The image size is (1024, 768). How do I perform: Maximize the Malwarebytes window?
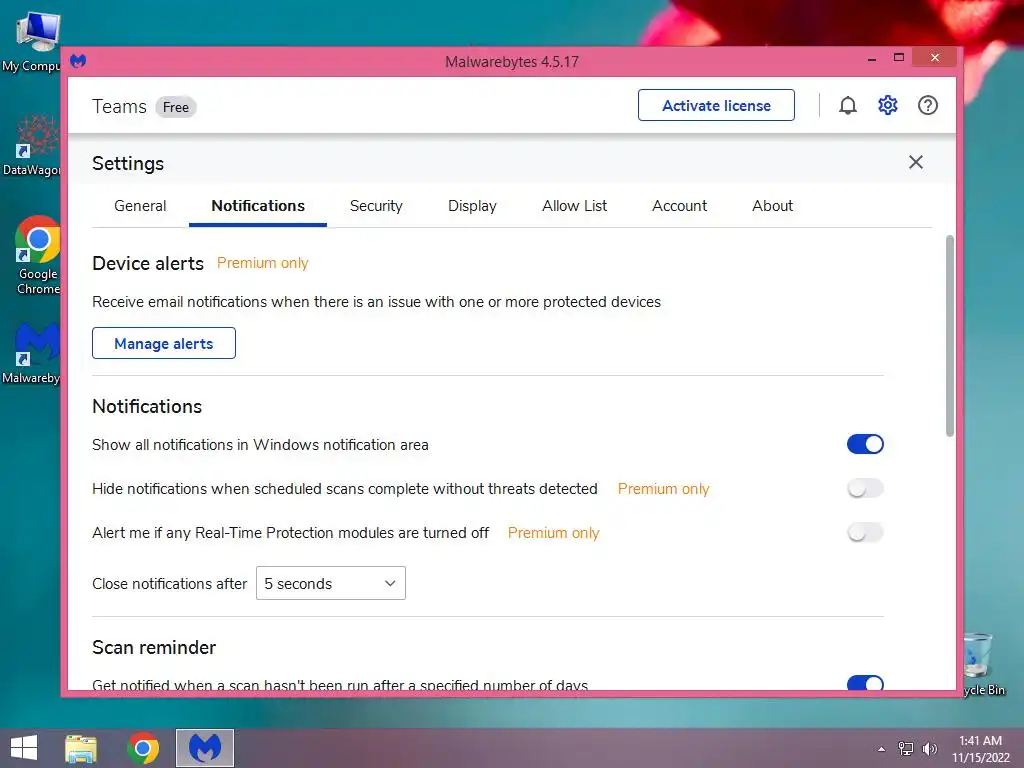[x=899, y=57]
